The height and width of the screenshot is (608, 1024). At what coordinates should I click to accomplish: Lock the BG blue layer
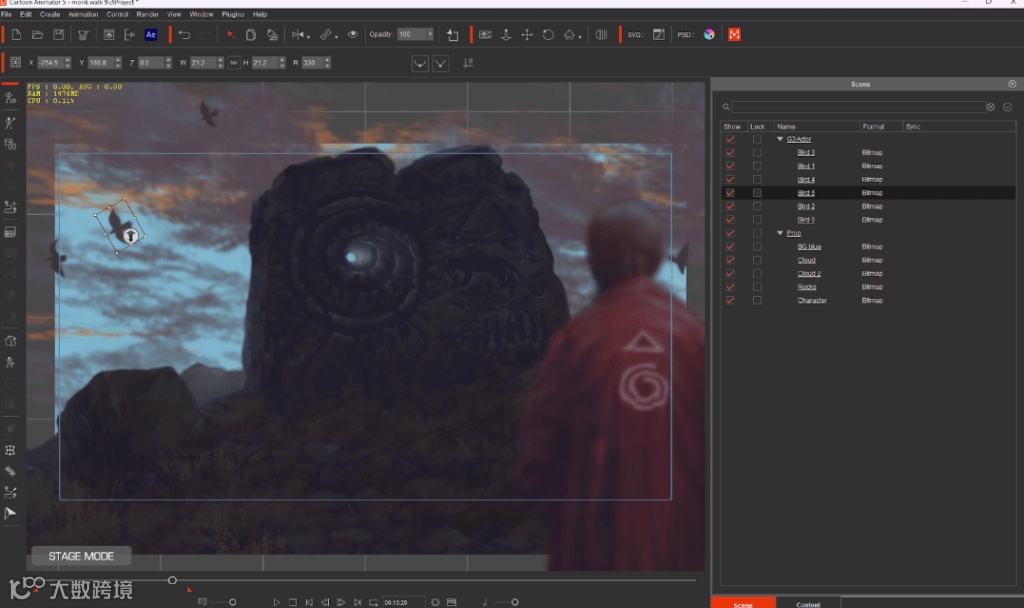[757, 247]
